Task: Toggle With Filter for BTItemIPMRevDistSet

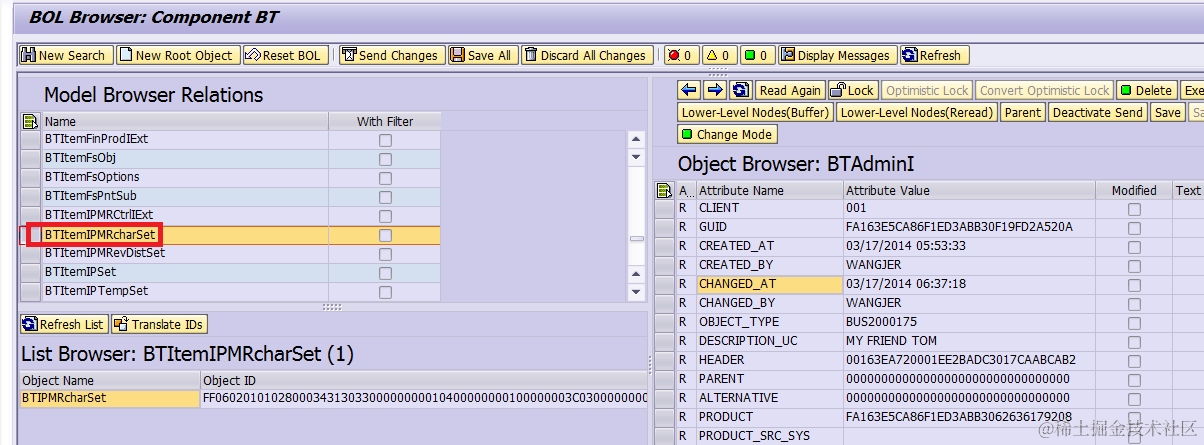Action: (x=385, y=254)
